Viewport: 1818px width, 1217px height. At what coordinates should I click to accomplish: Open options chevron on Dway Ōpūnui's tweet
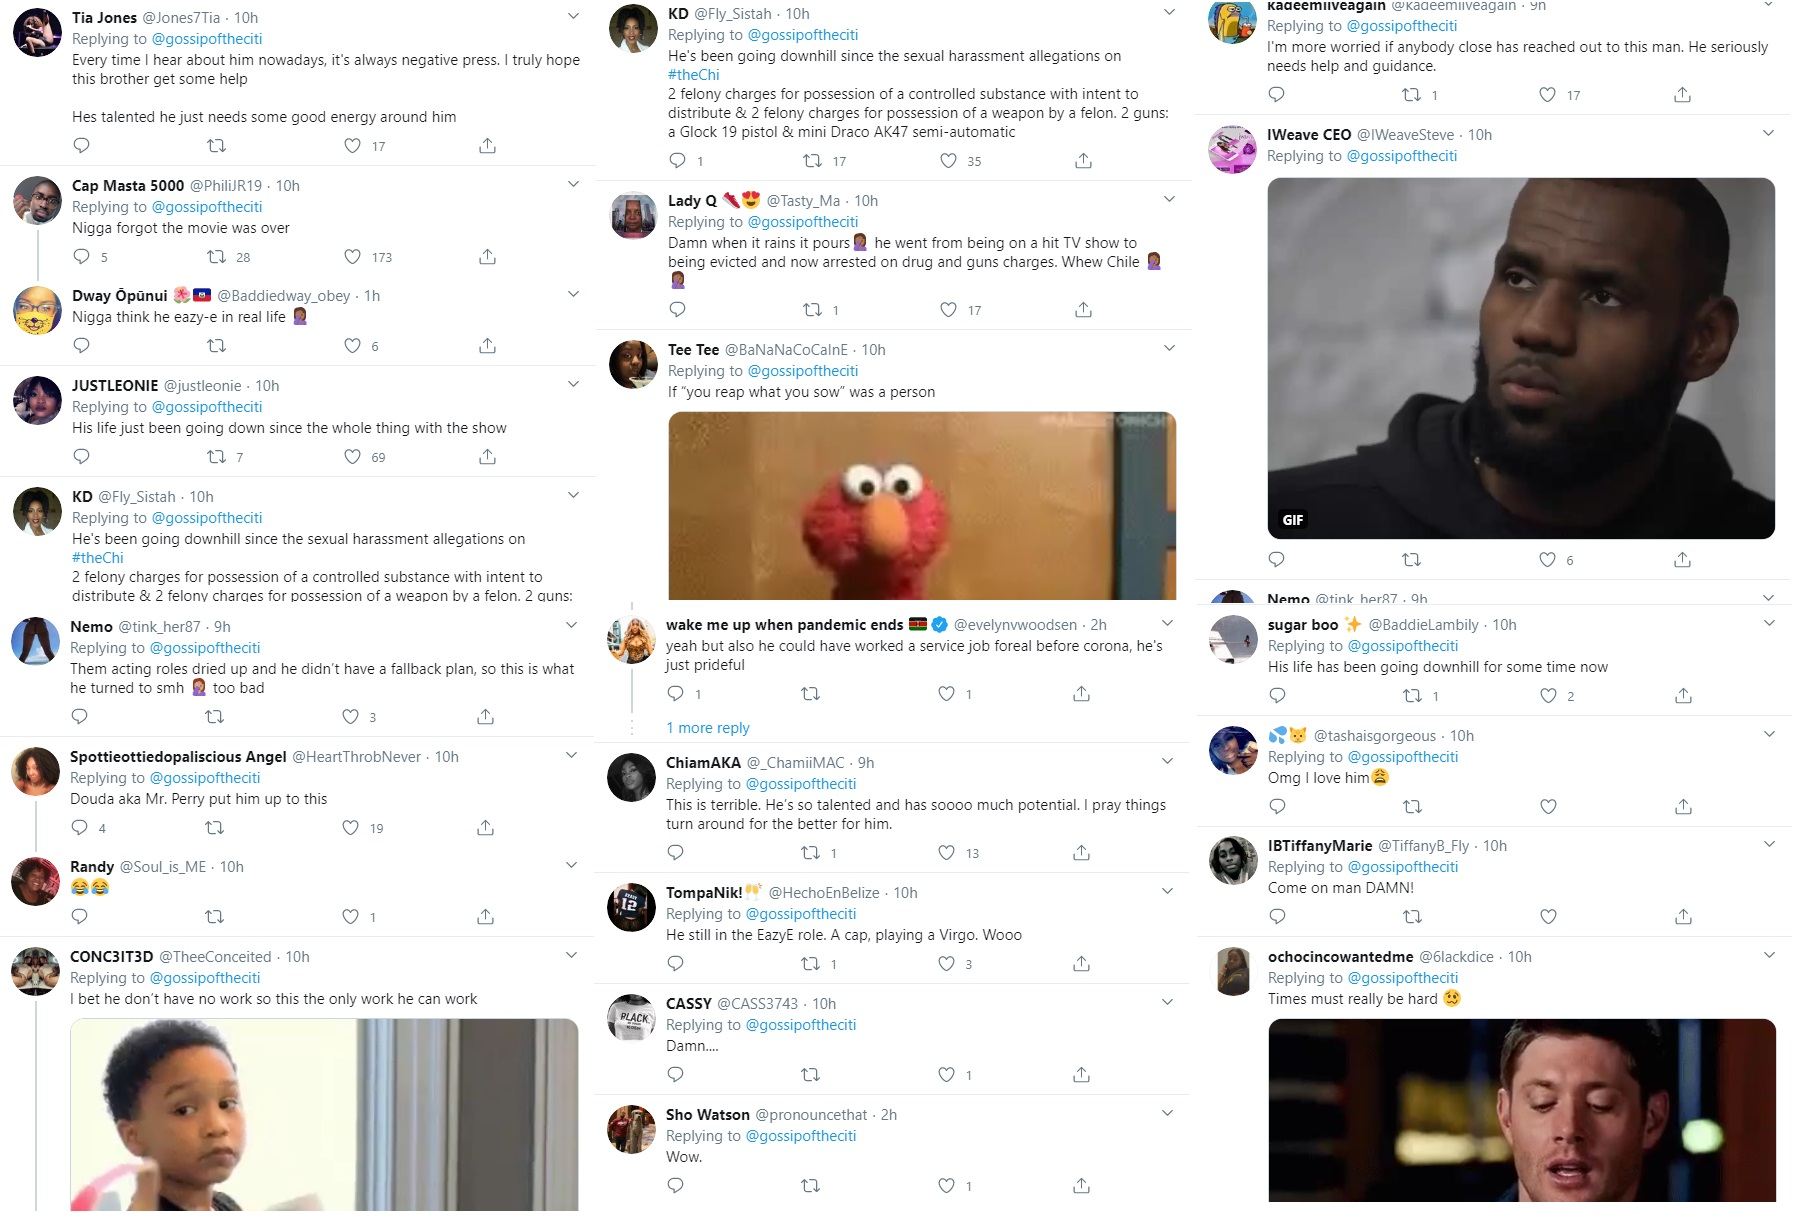point(573,295)
